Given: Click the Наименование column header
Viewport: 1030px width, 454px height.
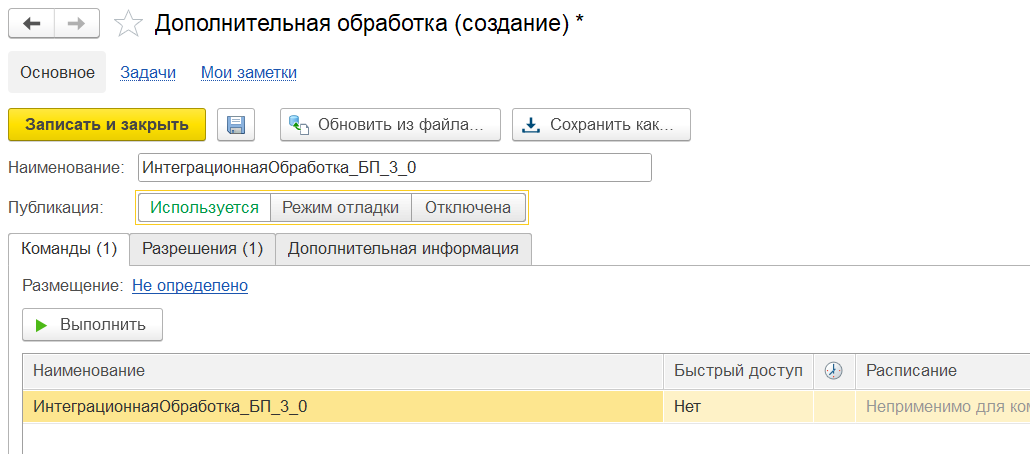Looking at the screenshot, I should tap(342, 371).
